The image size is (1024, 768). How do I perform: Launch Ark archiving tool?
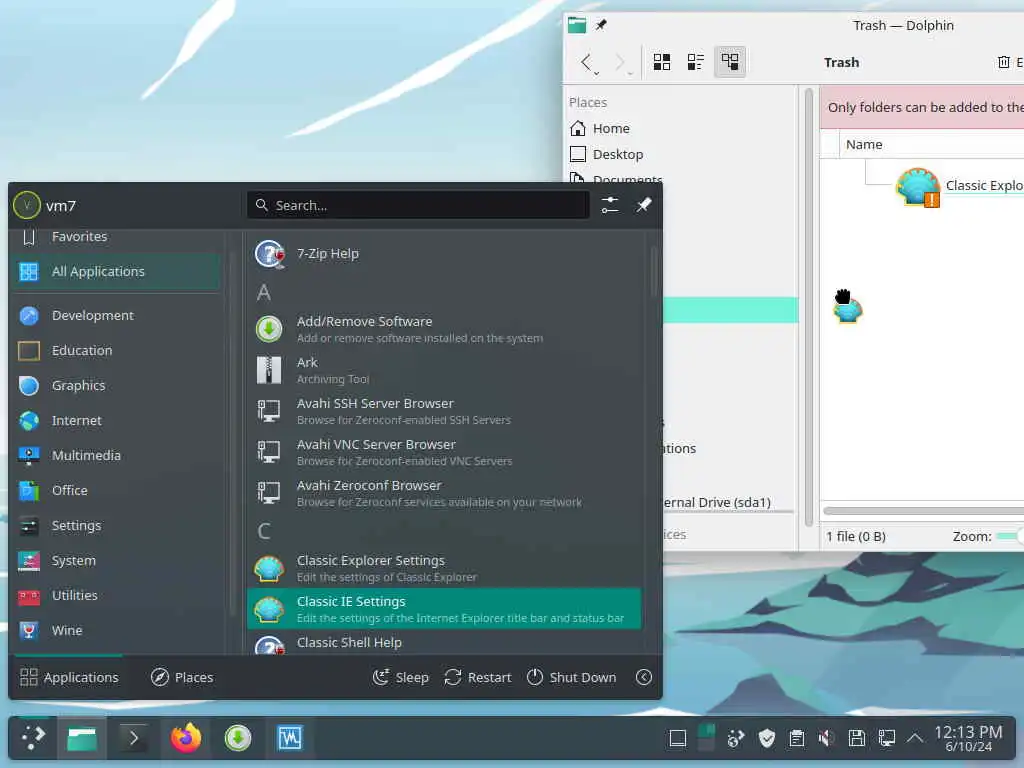click(444, 370)
